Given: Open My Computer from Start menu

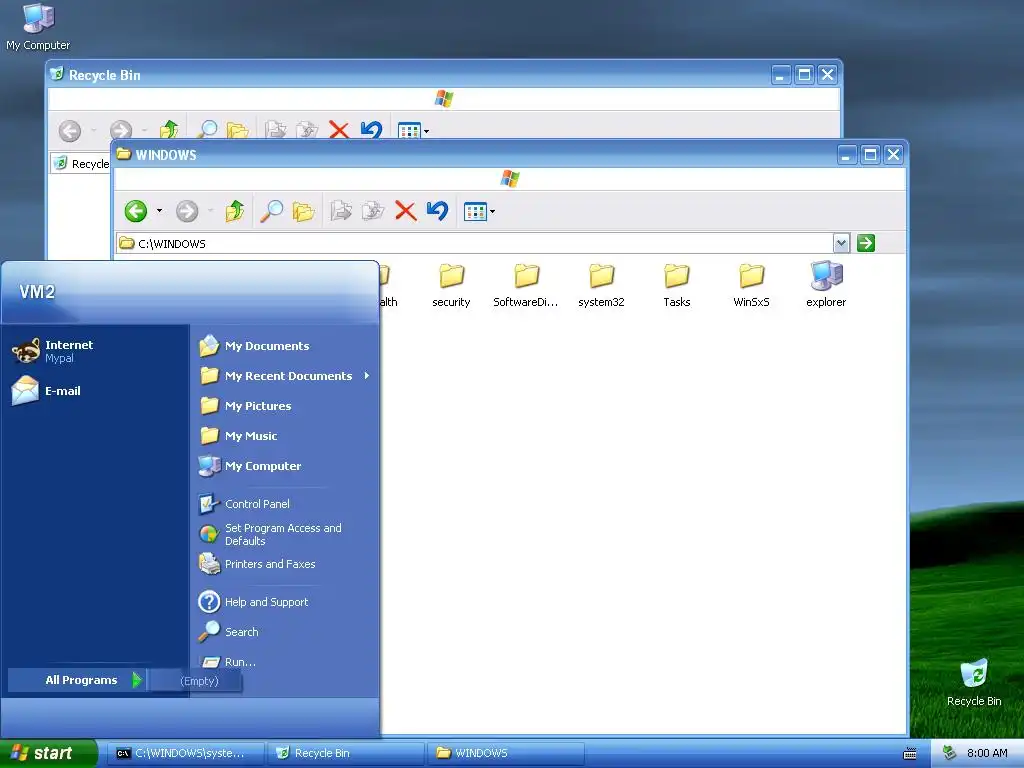Looking at the screenshot, I should 285,466.
